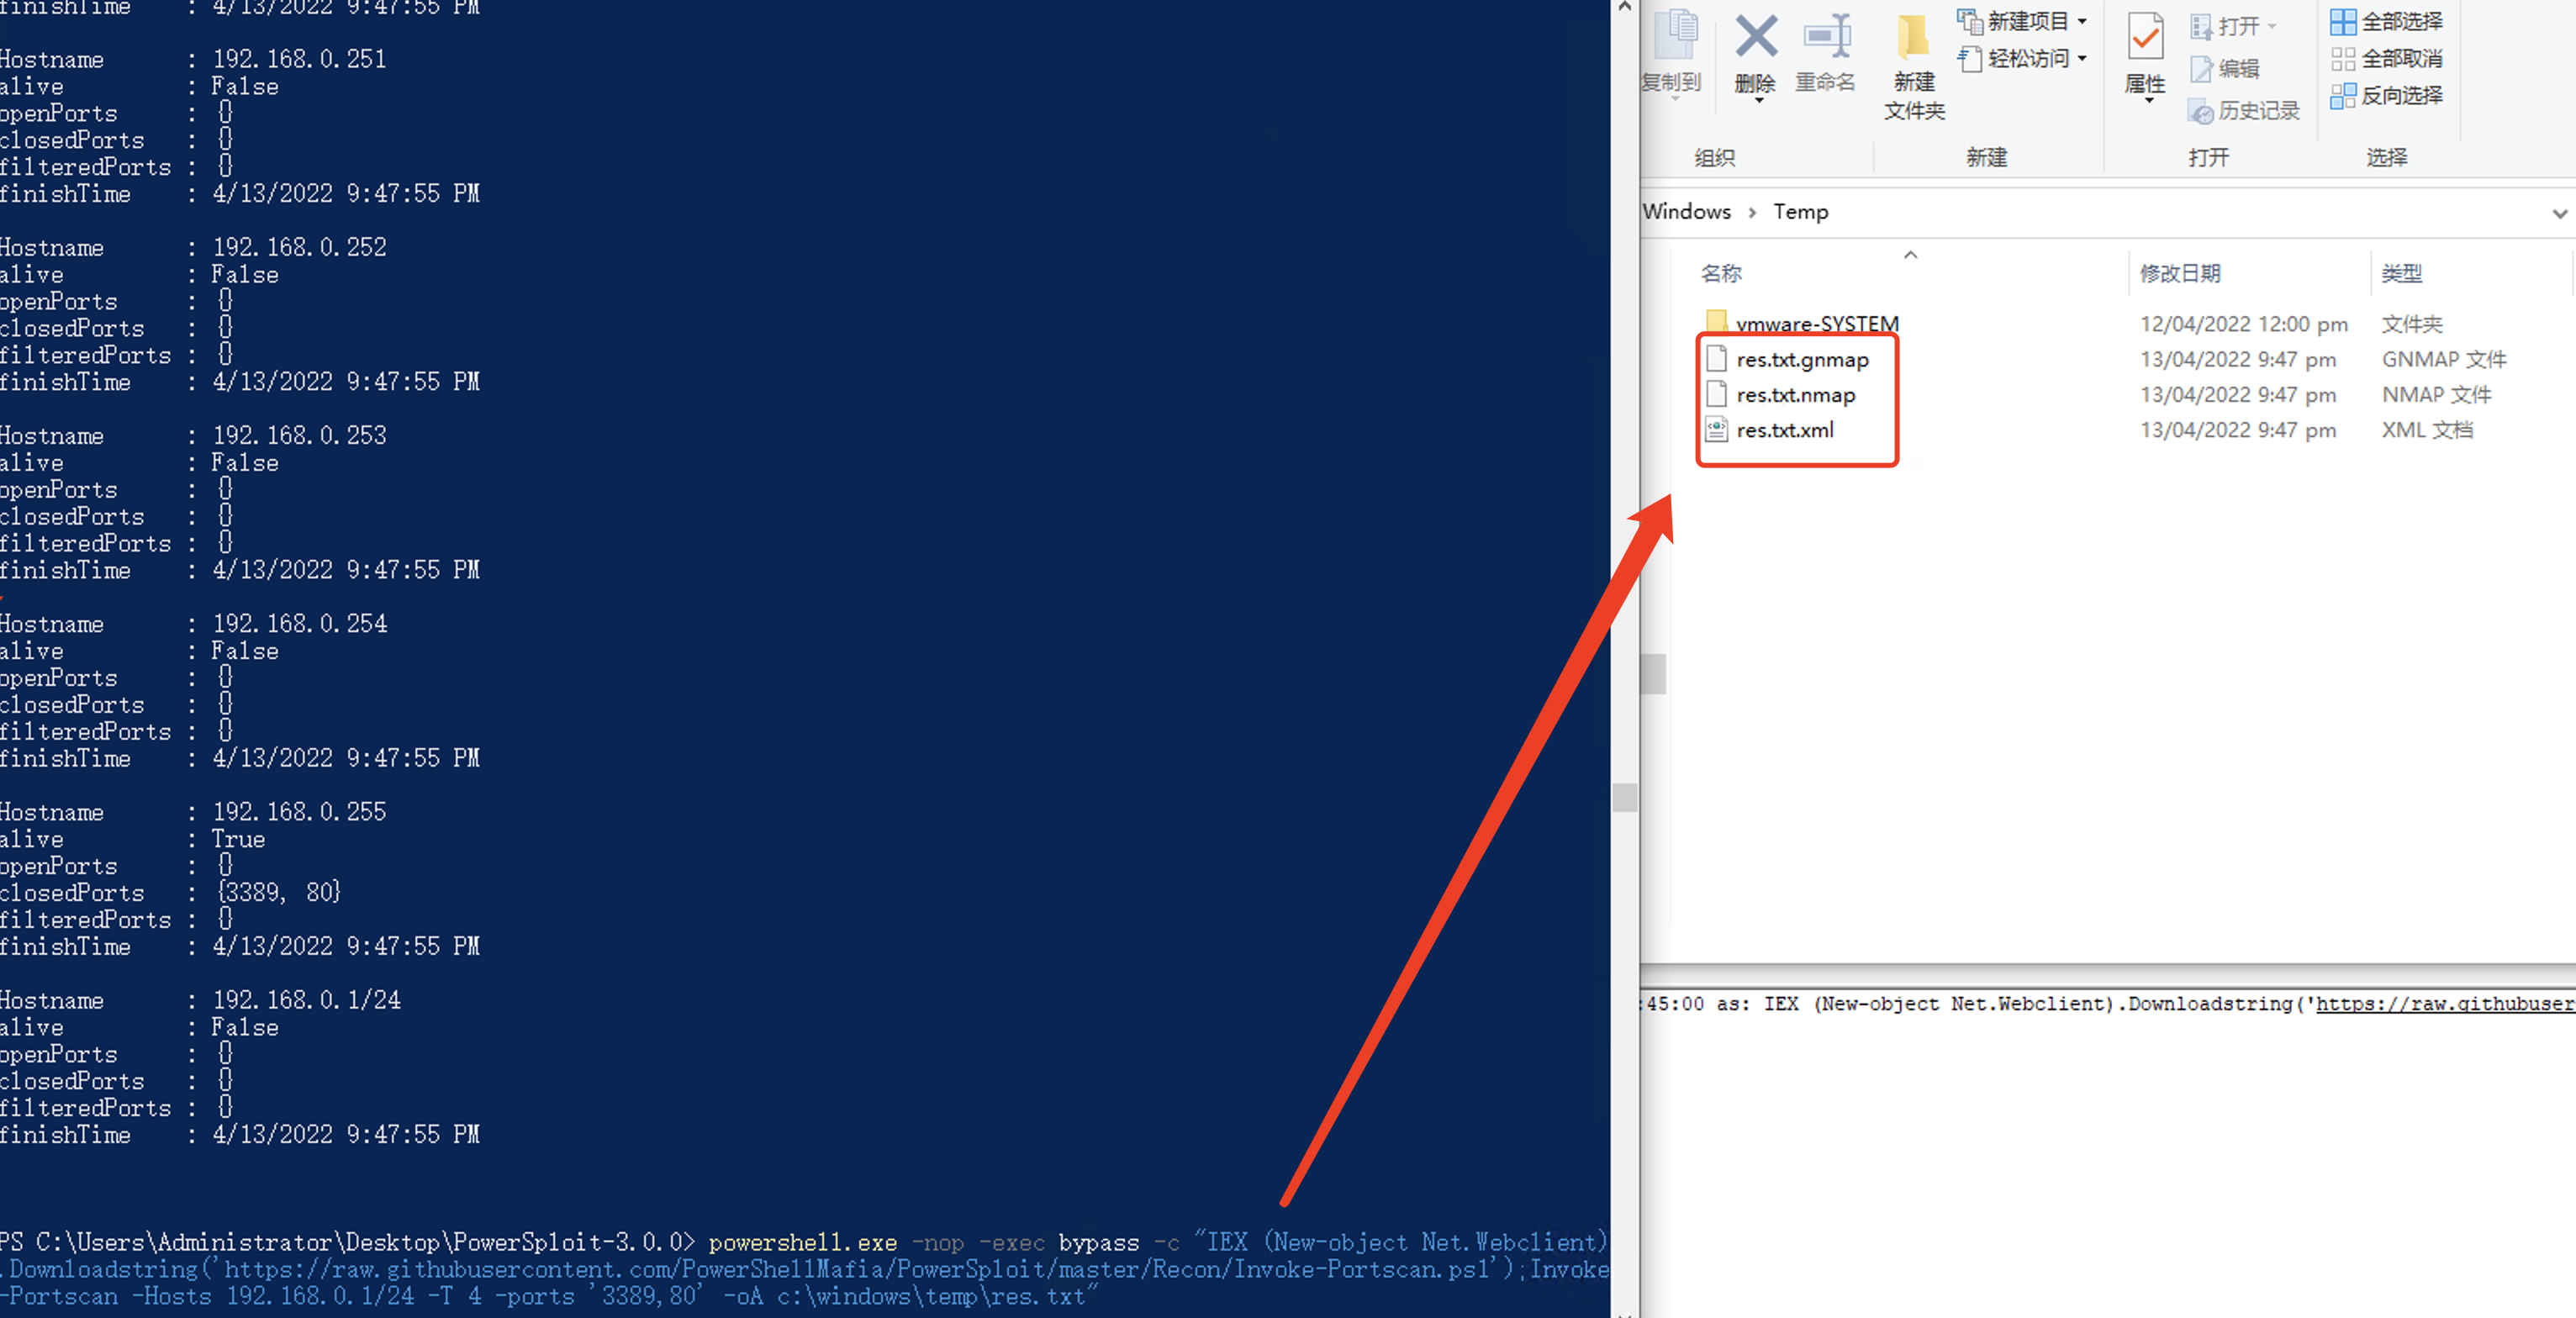Screen dimensions: 2576x1318
Task: Click the Delete (删除) red X icon
Action: 1755,37
